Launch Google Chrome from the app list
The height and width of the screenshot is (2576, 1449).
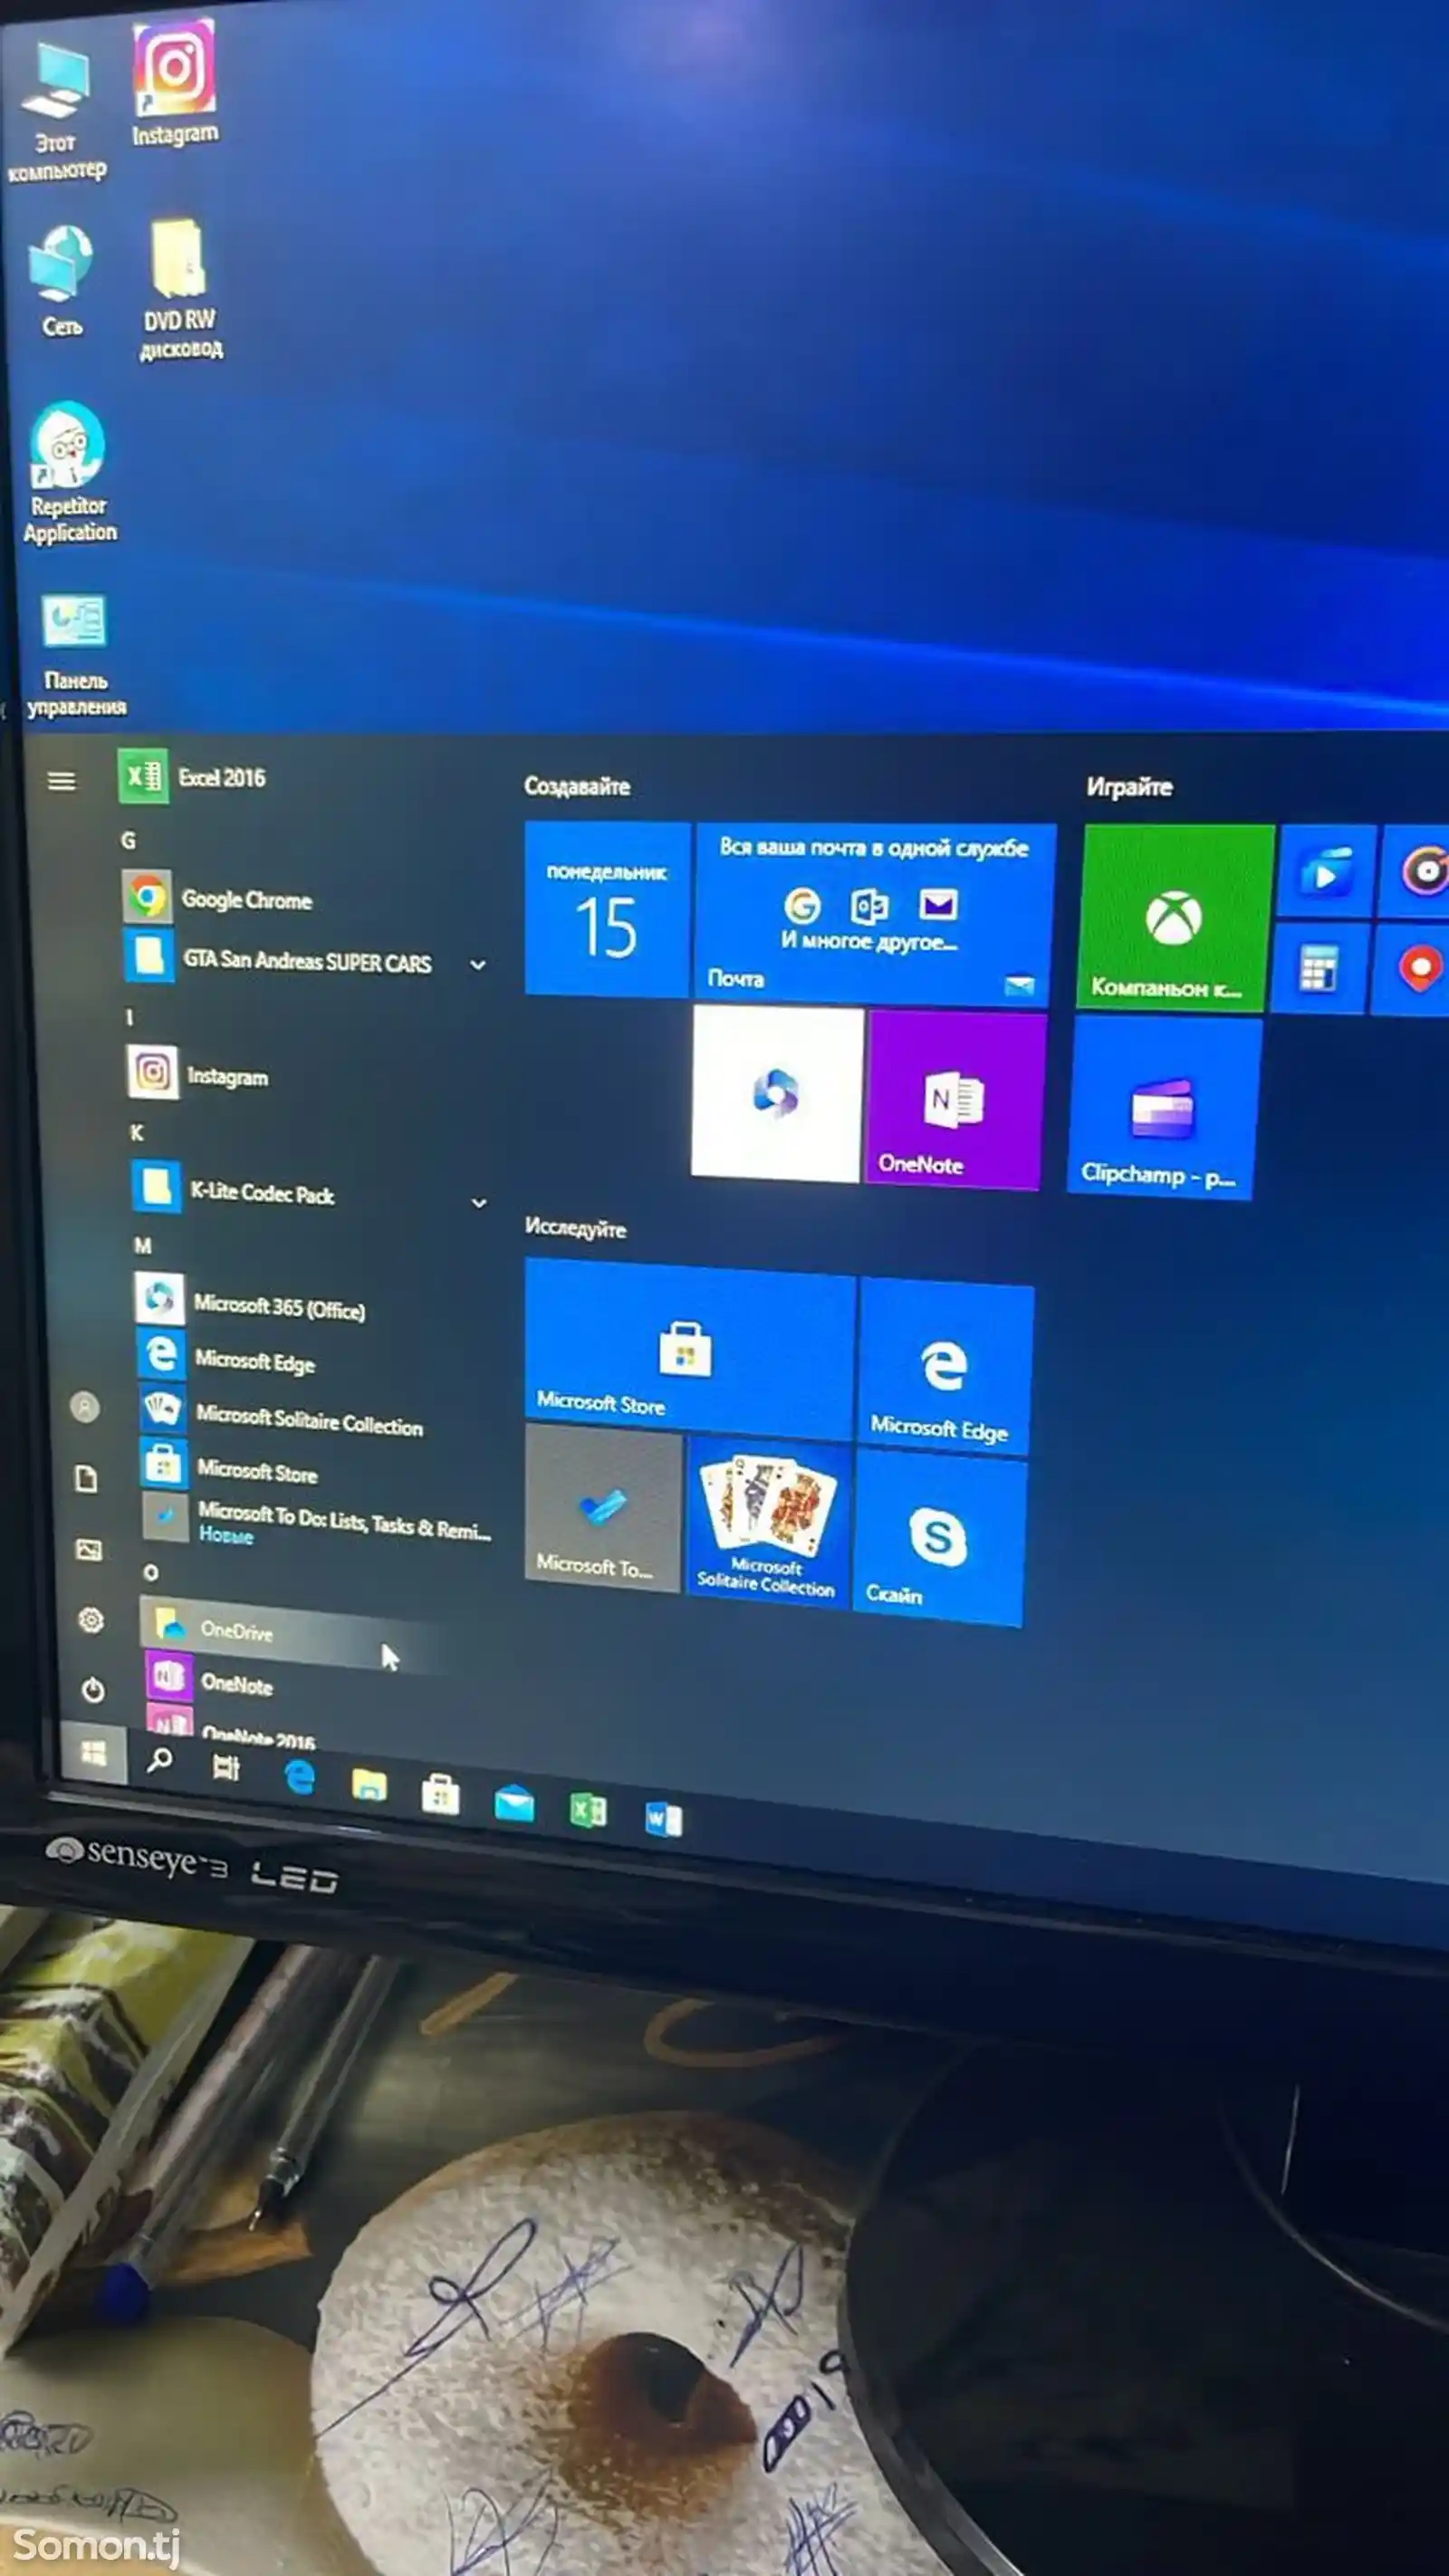pyautogui.click(x=220, y=898)
